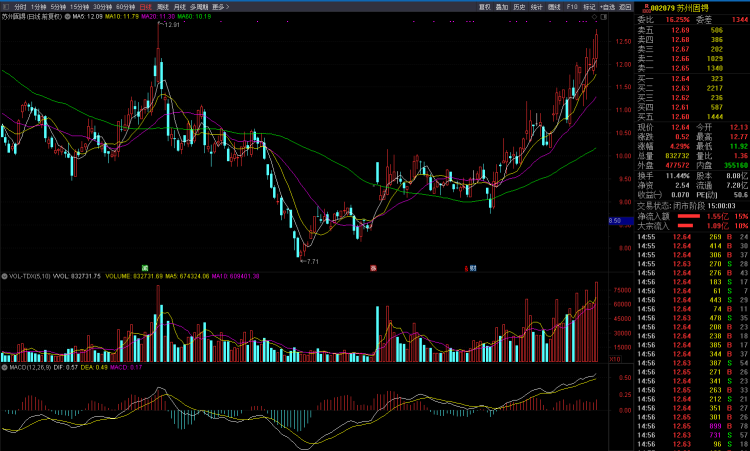This screenshot has height=451, width=750.
Task: Open the MACD indicator settings icon
Action: pyautogui.click(x=4, y=367)
